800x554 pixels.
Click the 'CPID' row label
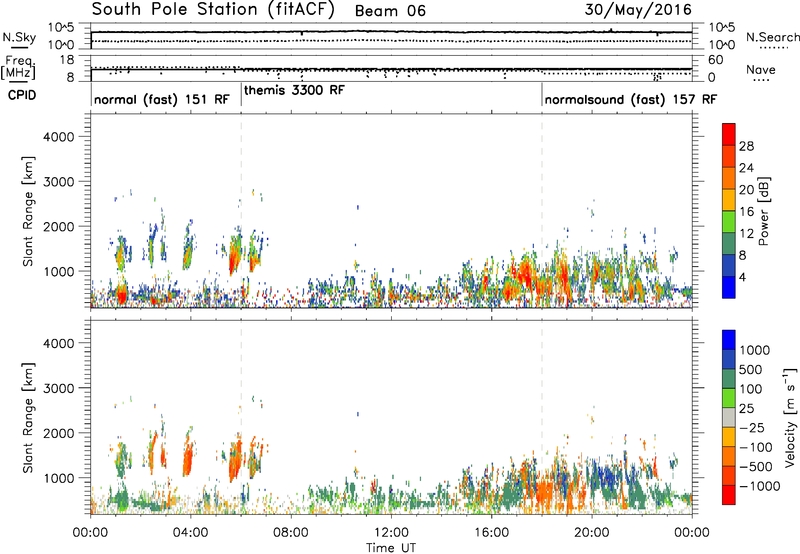[22, 95]
